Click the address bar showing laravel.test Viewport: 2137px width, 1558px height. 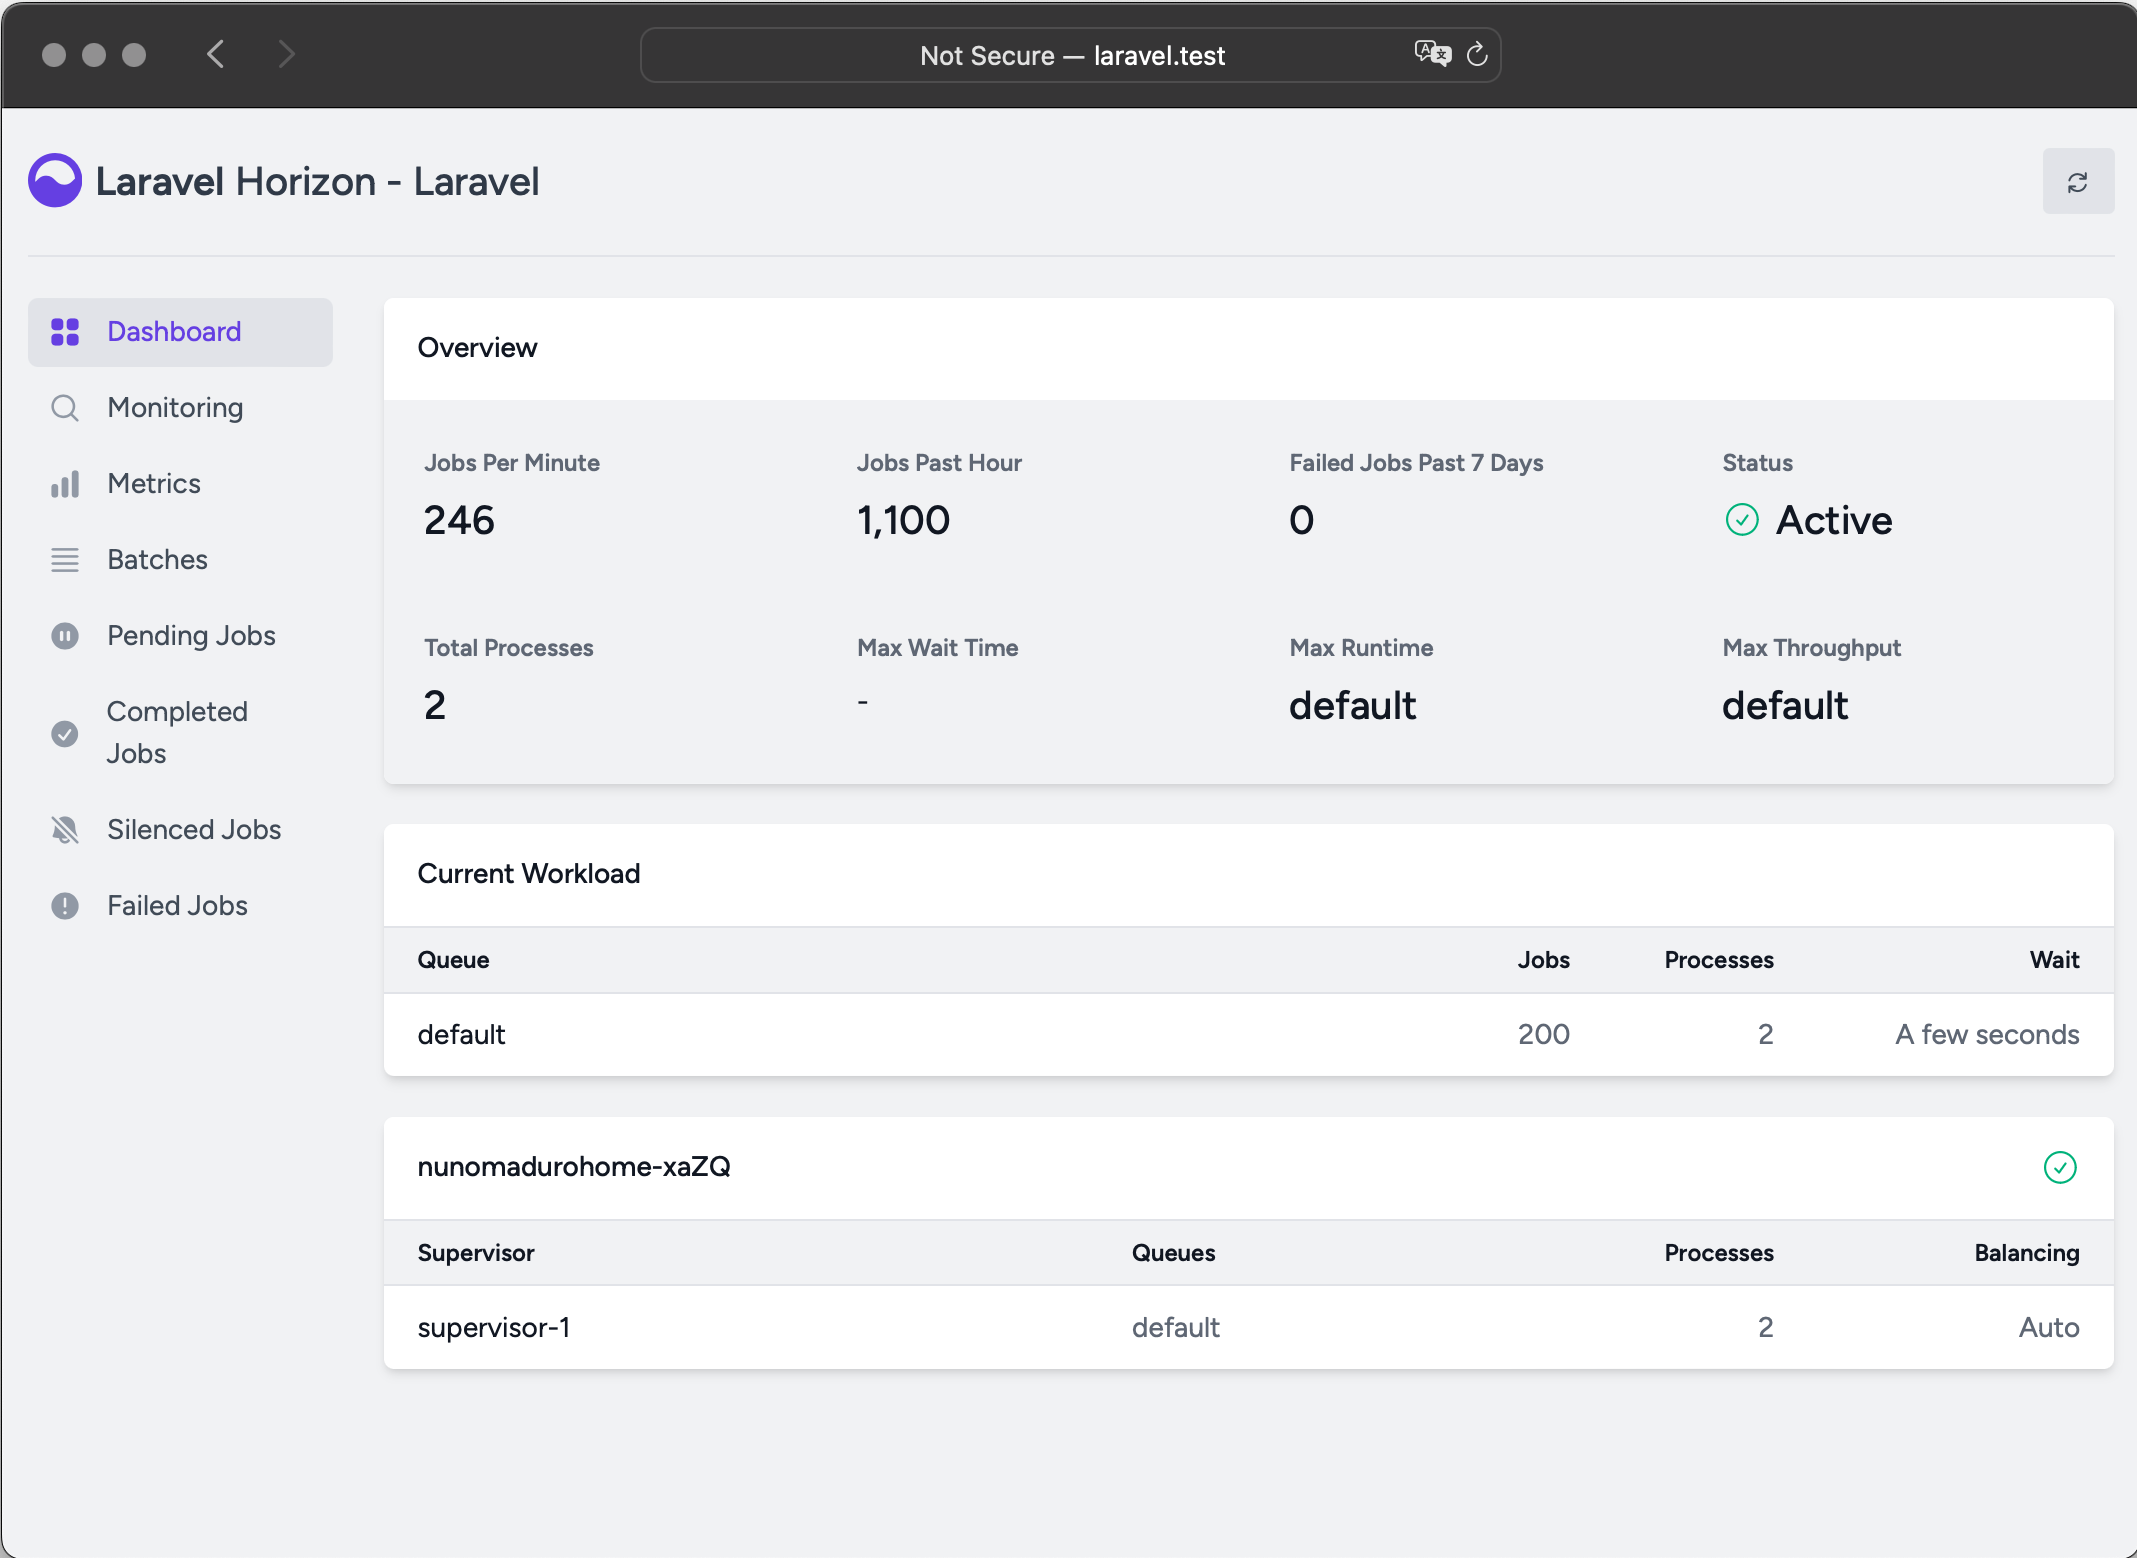point(1070,55)
